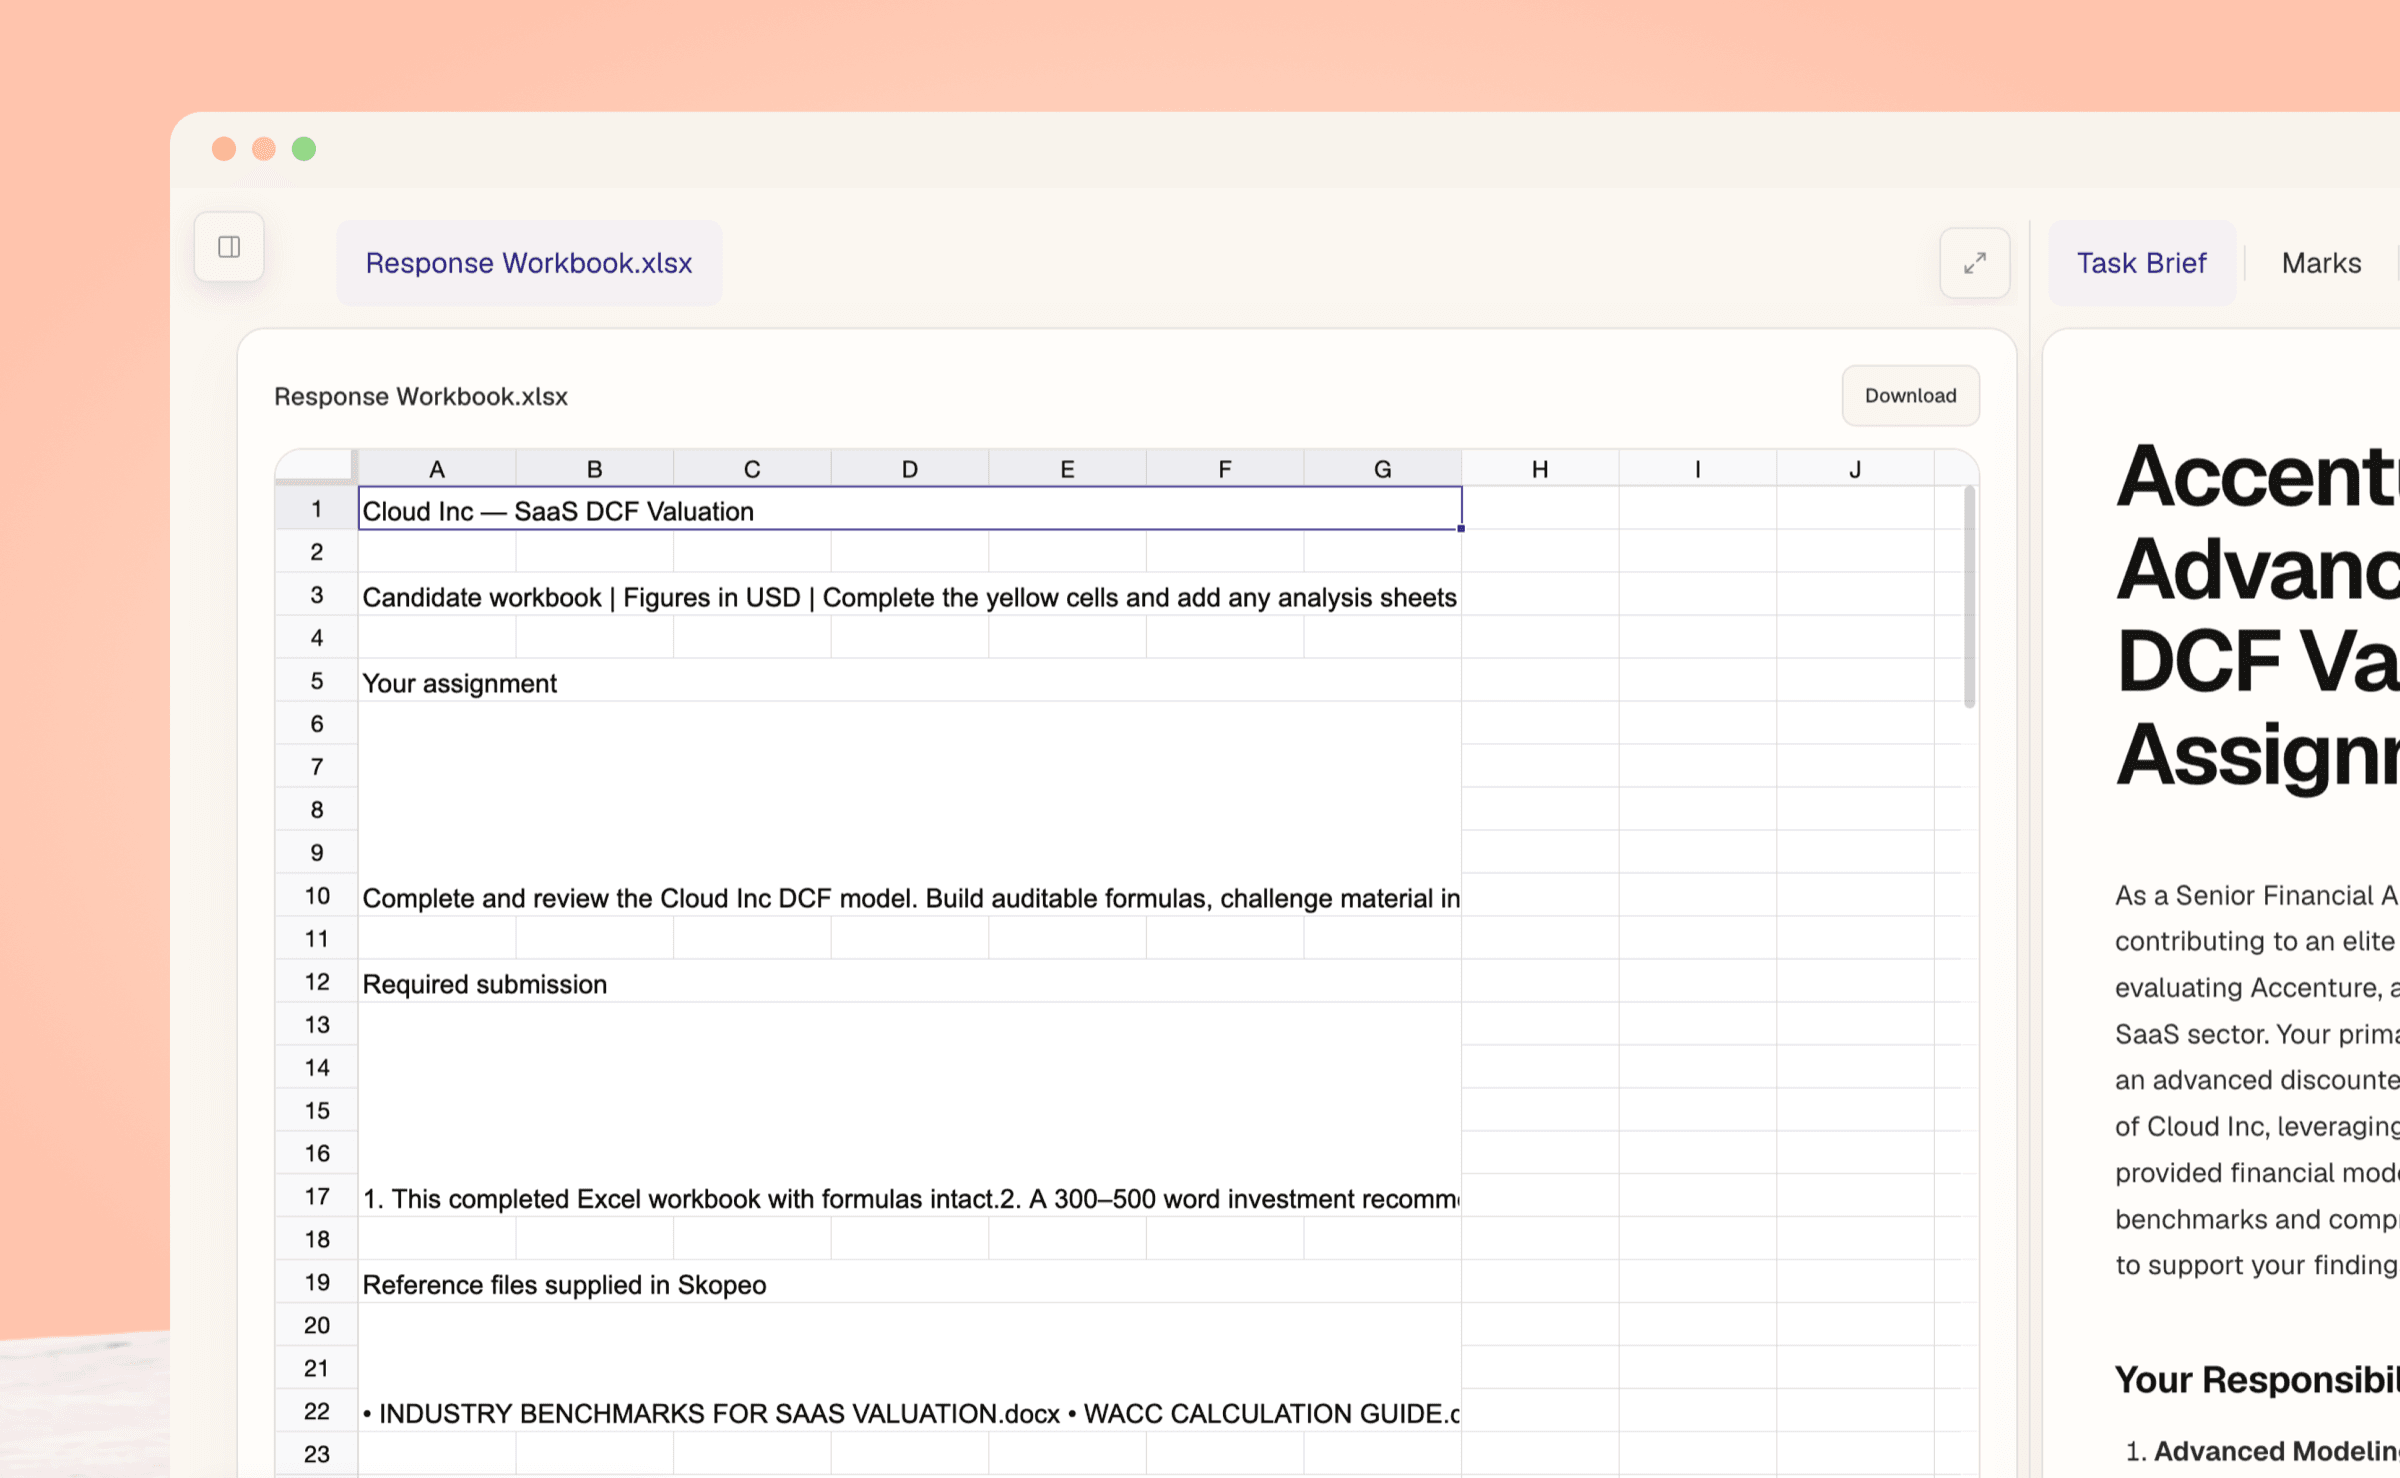The width and height of the screenshot is (2400, 1478).
Task: Expand the workbook to fullscreen
Action: coord(1974,263)
